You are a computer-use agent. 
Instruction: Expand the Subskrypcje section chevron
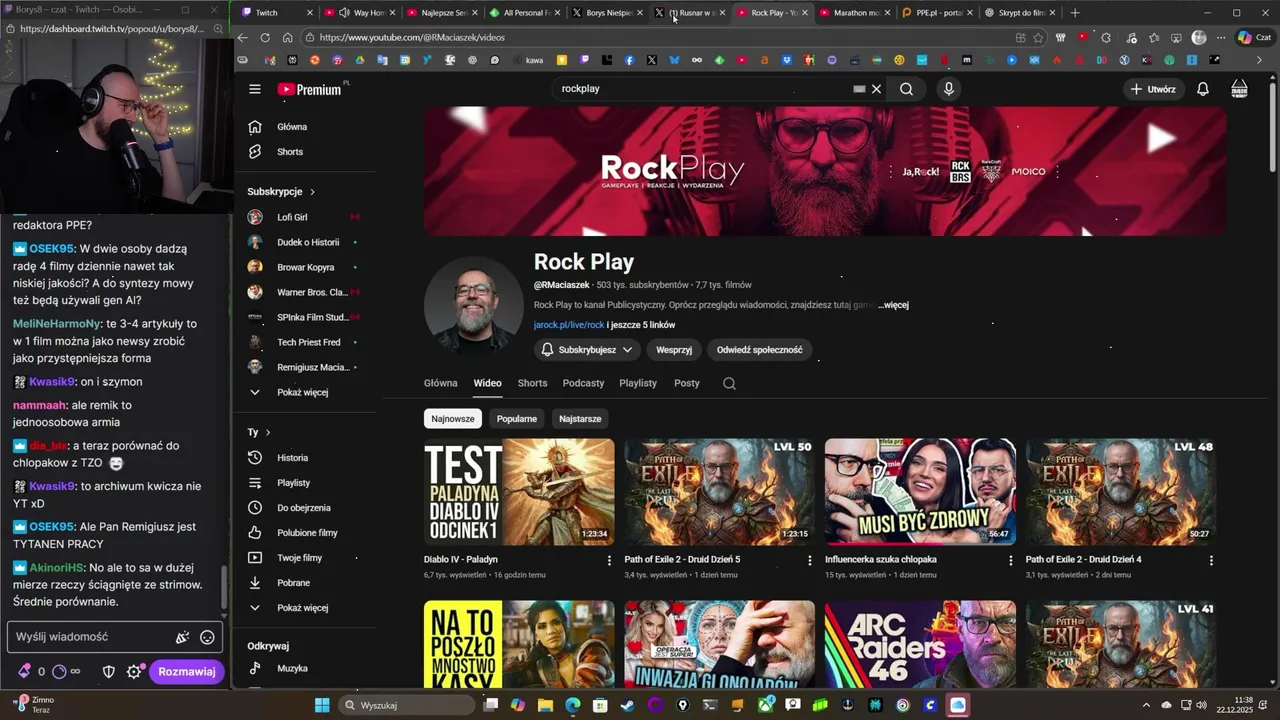click(312, 192)
